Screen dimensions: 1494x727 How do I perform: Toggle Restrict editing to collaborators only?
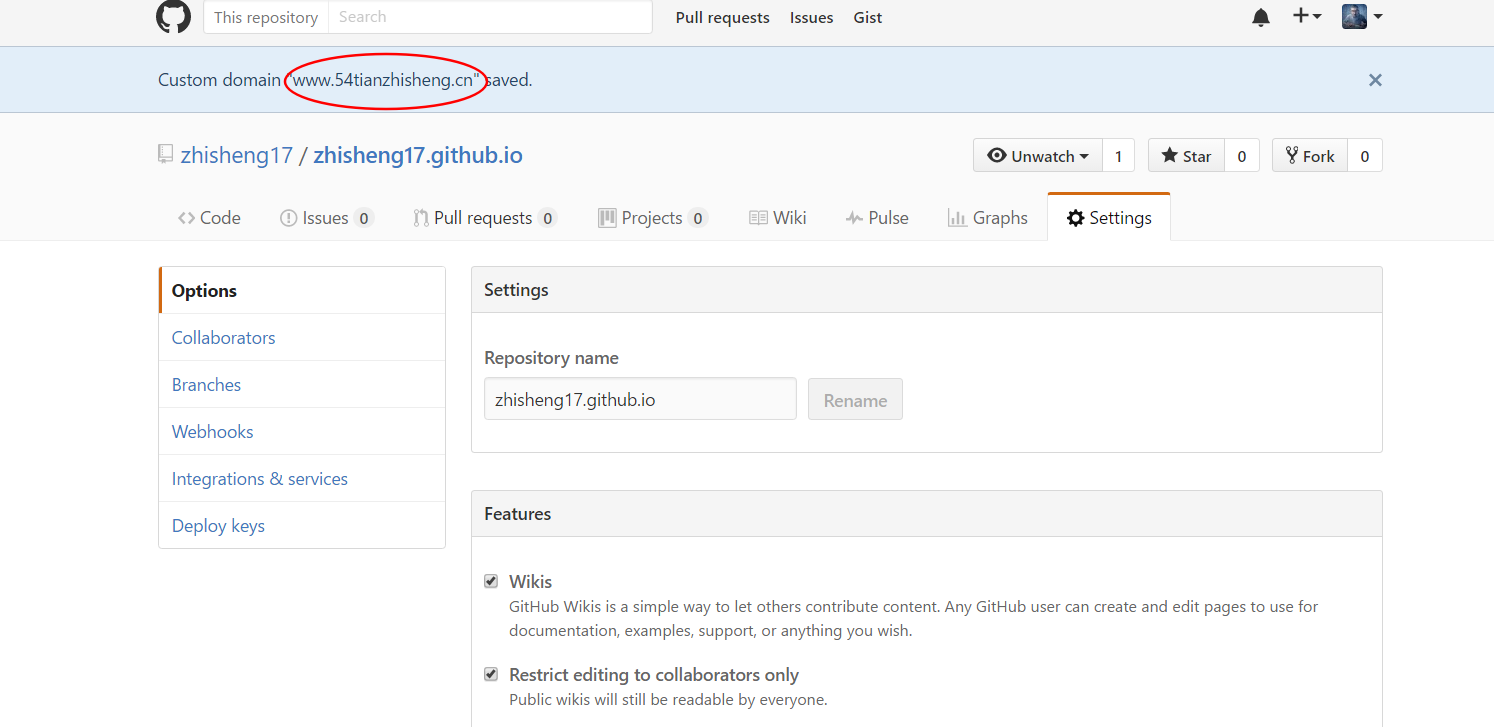pos(491,674)
